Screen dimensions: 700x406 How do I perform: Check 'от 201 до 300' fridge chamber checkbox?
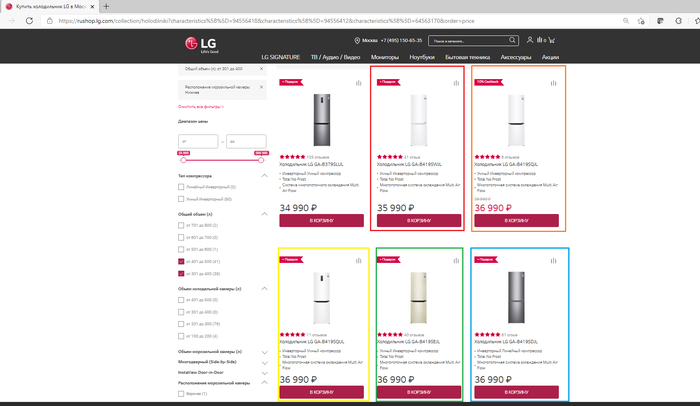click(181, 324)
